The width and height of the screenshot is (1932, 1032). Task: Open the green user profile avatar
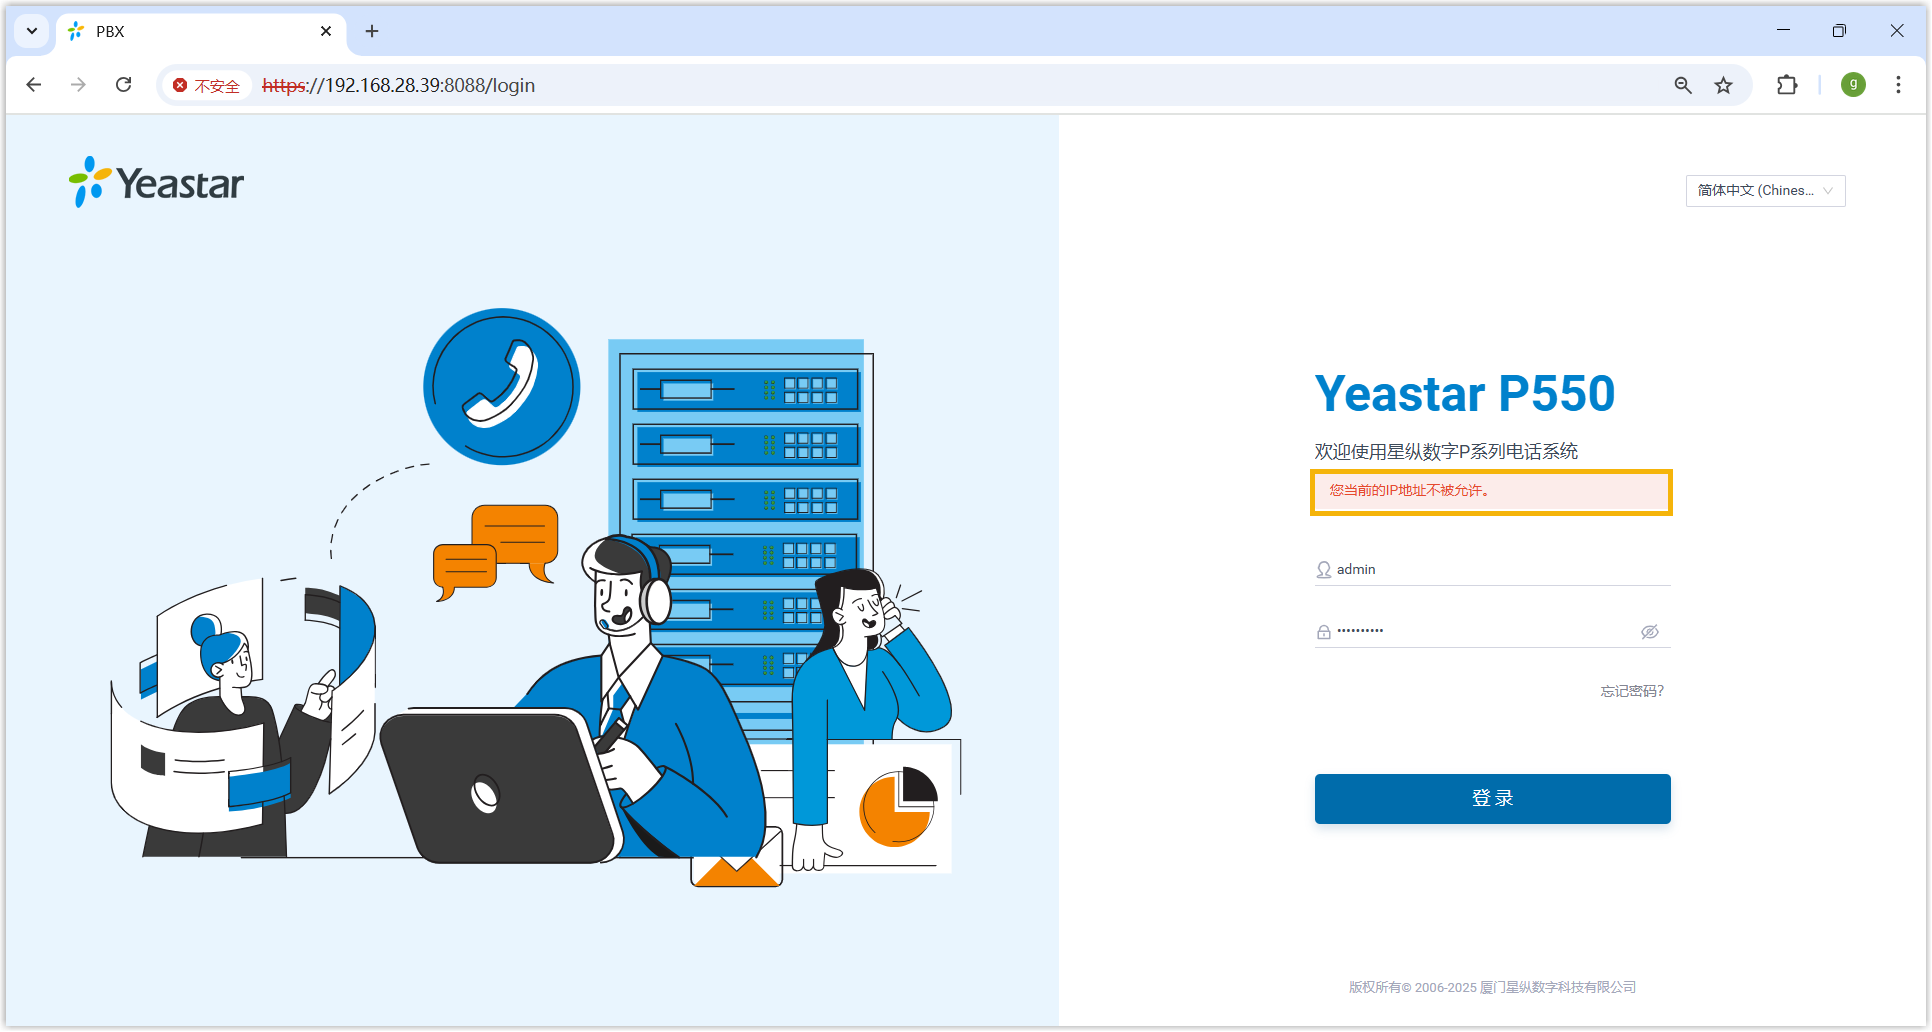pyautogui.click(x=1853, y=85)
